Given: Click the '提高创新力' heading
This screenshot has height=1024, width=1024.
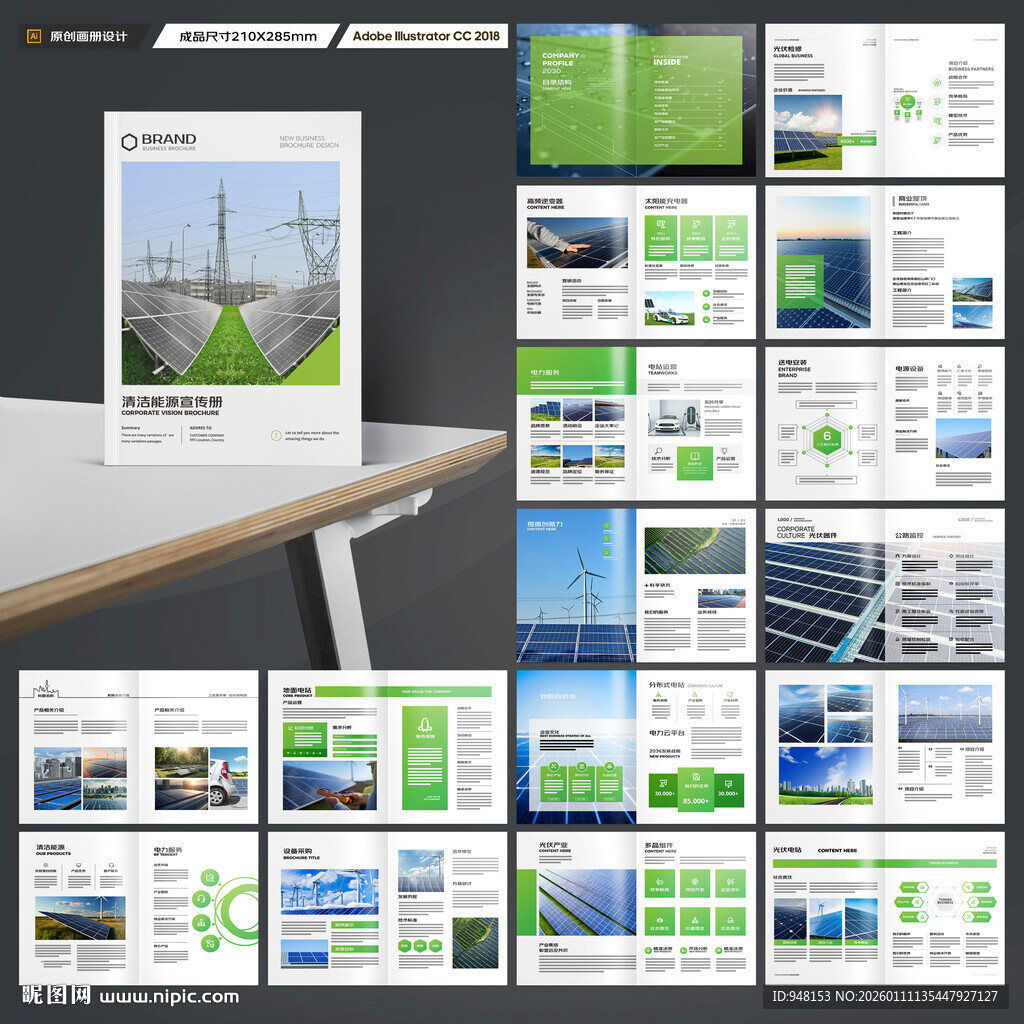Looking at the screenshot, I should tap(545, 524).
